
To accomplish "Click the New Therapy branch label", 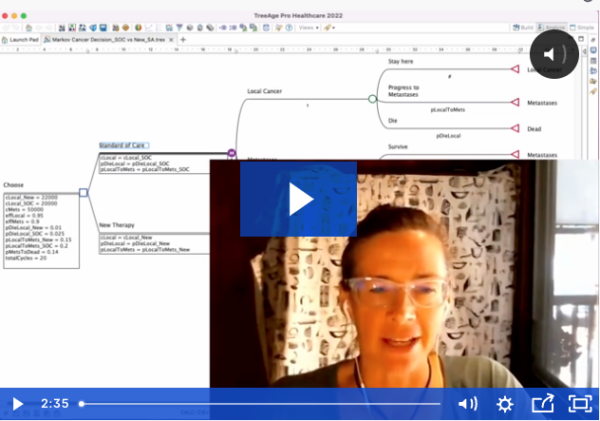I will click(x=116, y=225).
